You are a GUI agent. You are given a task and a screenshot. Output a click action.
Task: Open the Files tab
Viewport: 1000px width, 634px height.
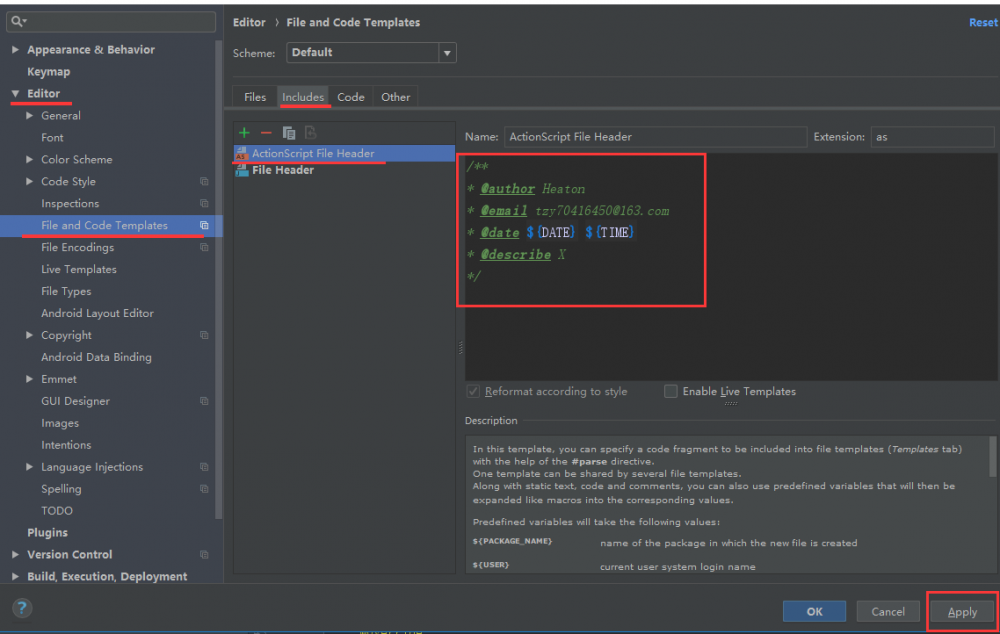(x=254, y=96)
